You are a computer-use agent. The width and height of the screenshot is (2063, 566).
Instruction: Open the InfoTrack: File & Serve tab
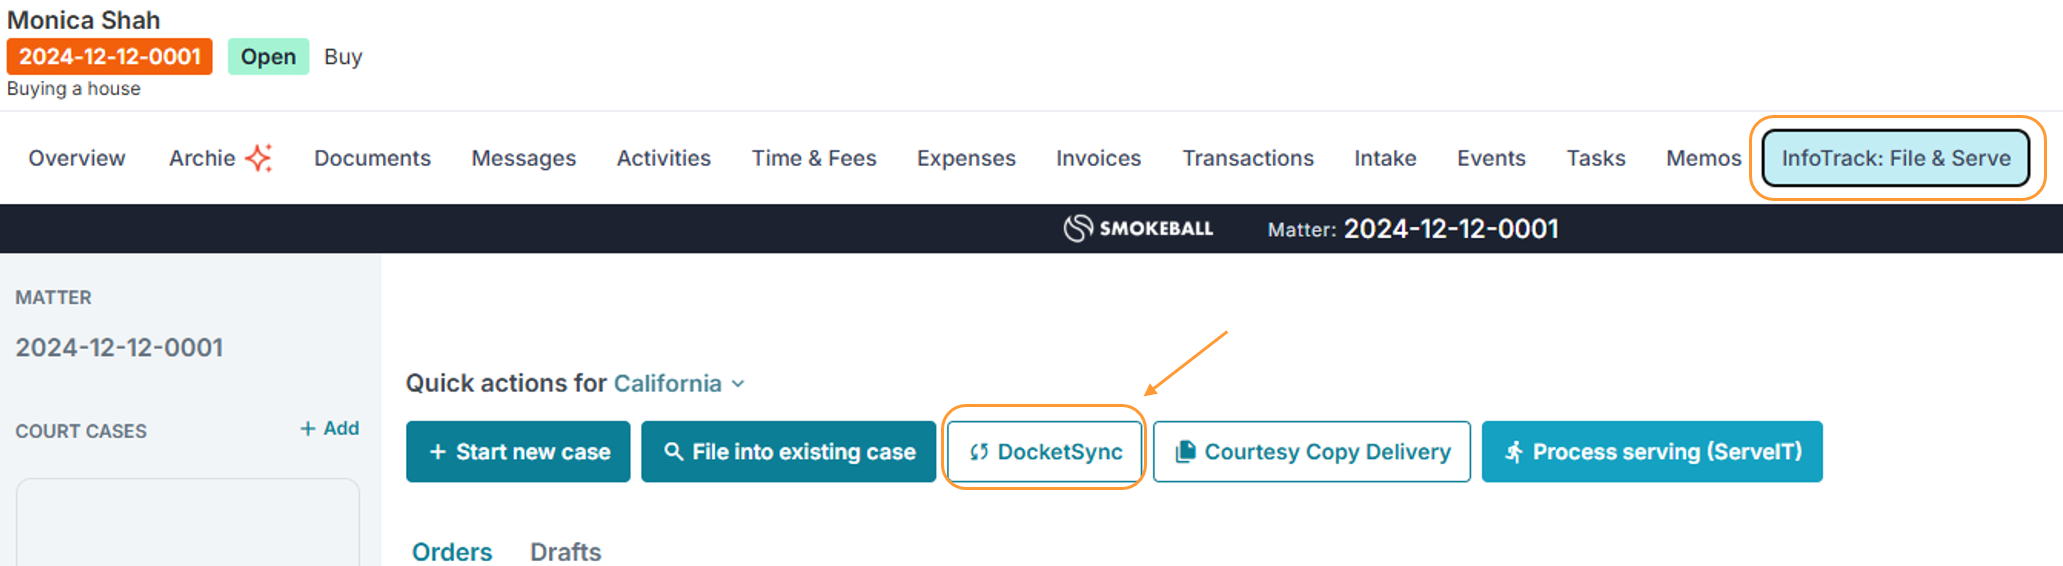1895,158
